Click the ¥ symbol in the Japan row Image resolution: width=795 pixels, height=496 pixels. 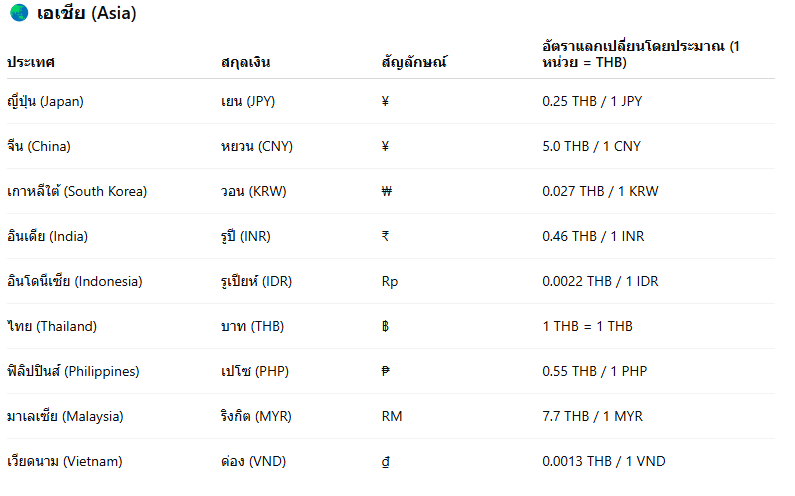(x=386, y=102)
